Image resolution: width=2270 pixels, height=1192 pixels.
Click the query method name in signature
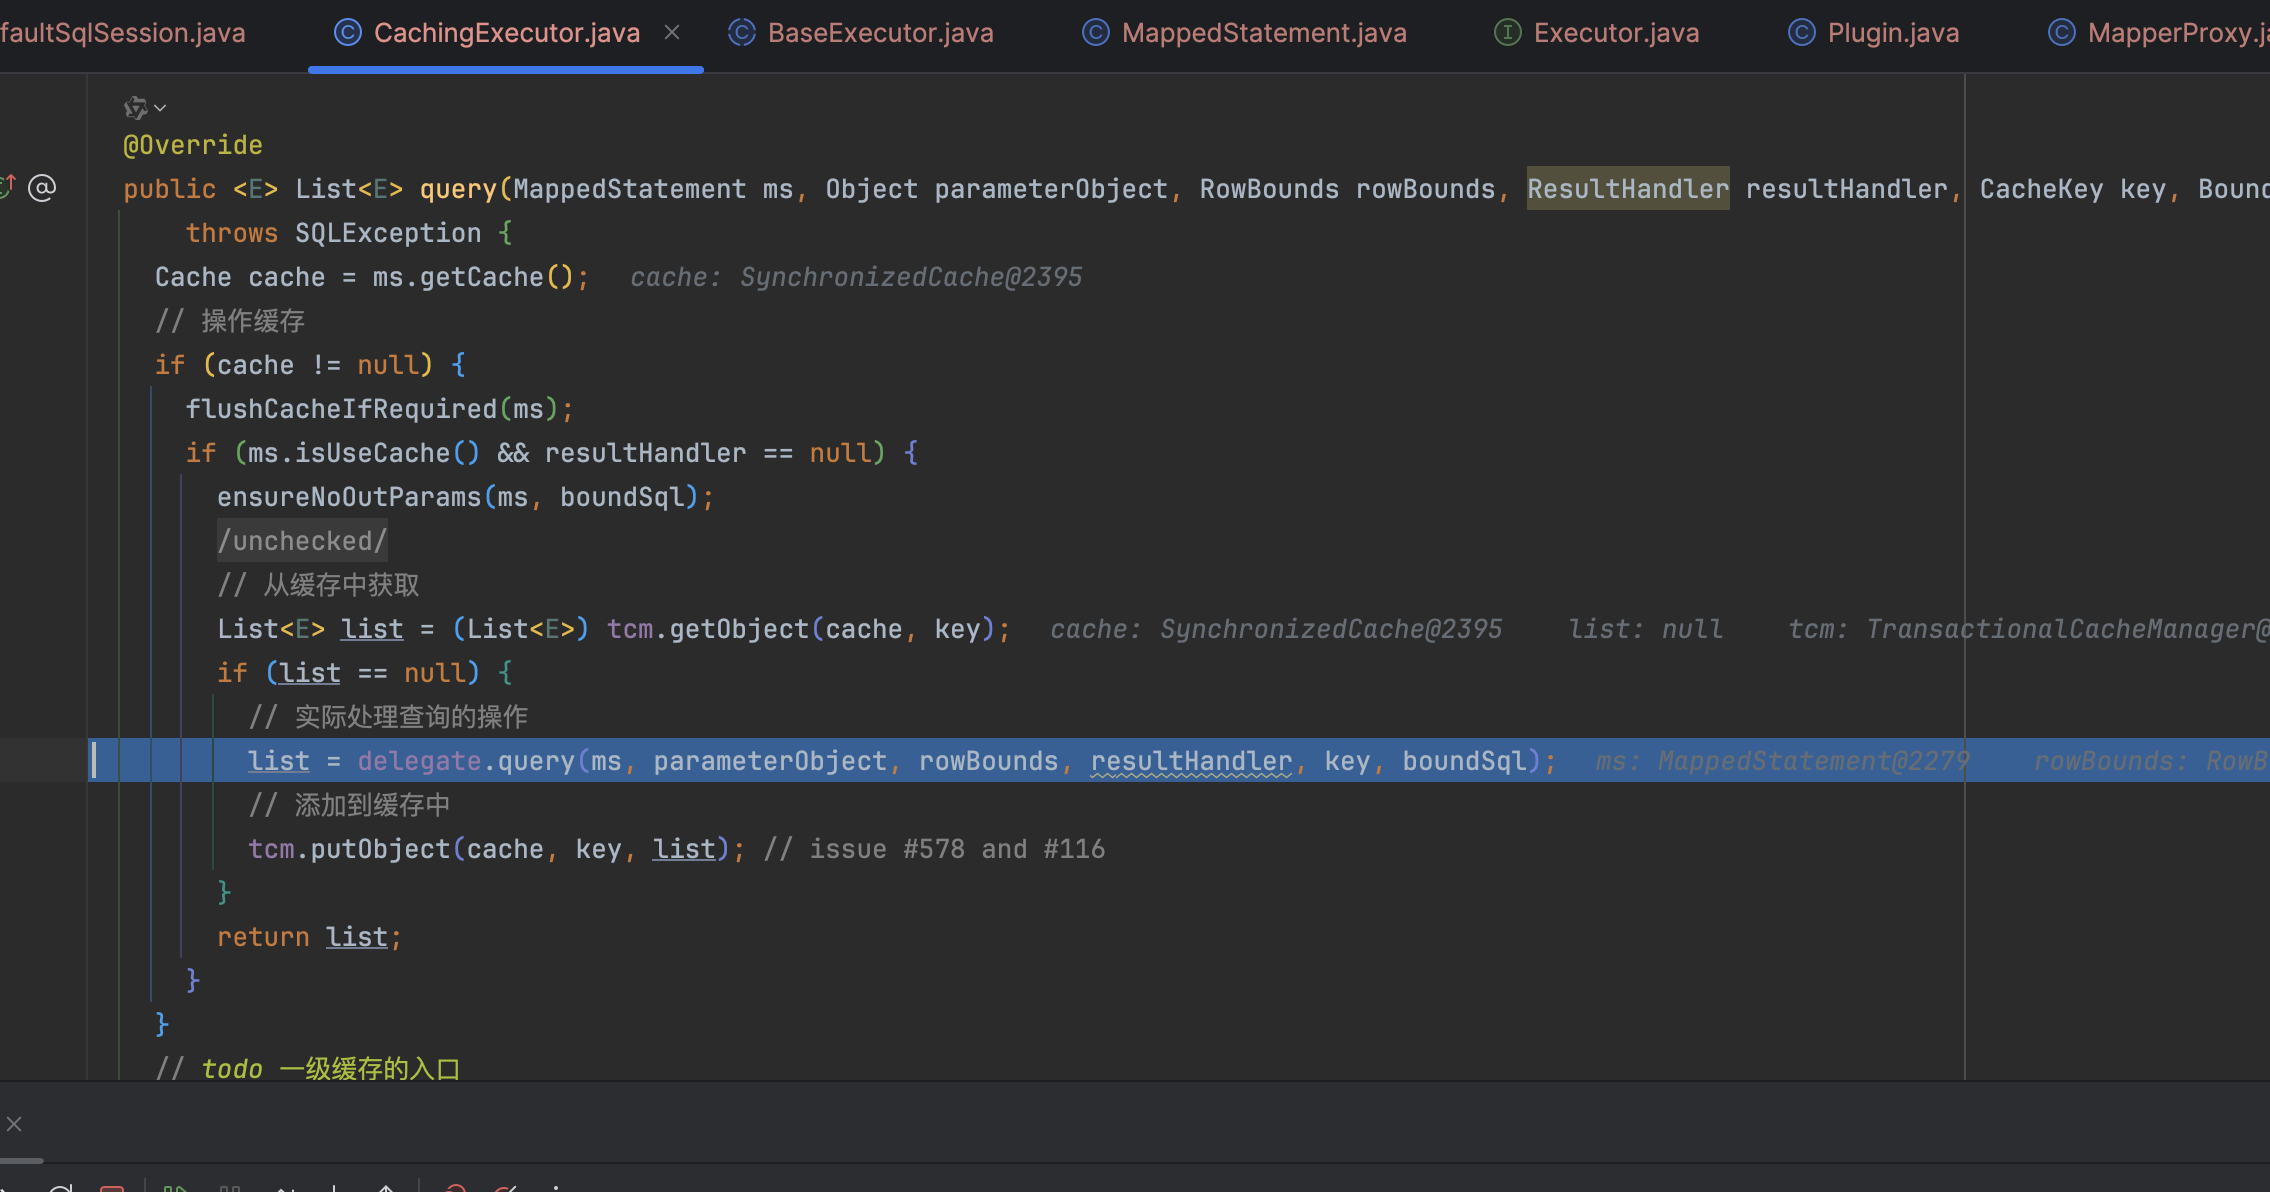[458, 189]
